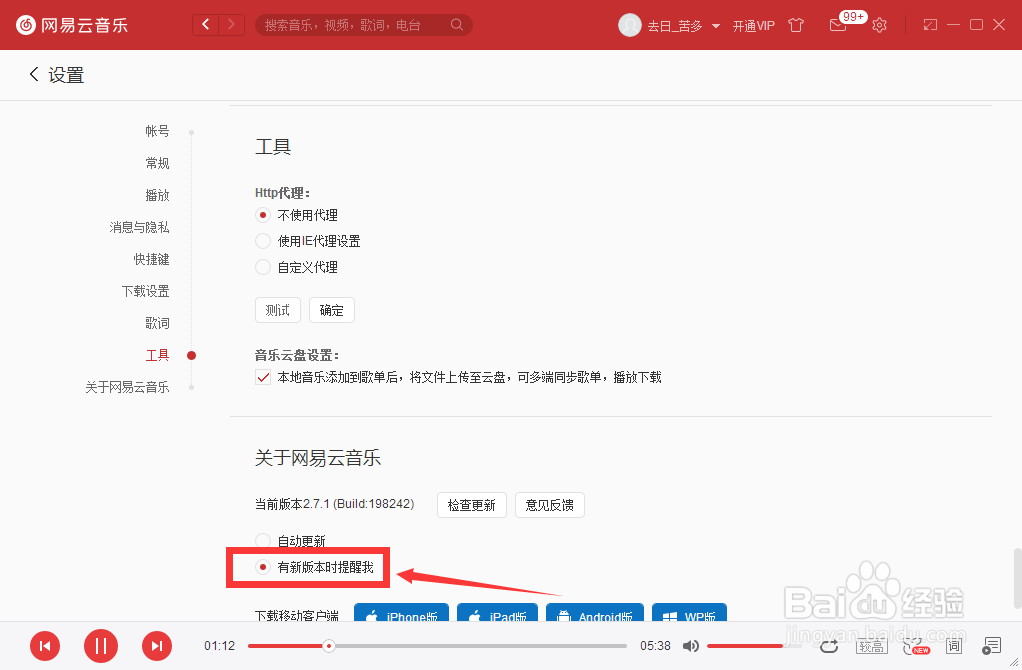Jump to 快捷键 settings section

[x=151, y=259]
